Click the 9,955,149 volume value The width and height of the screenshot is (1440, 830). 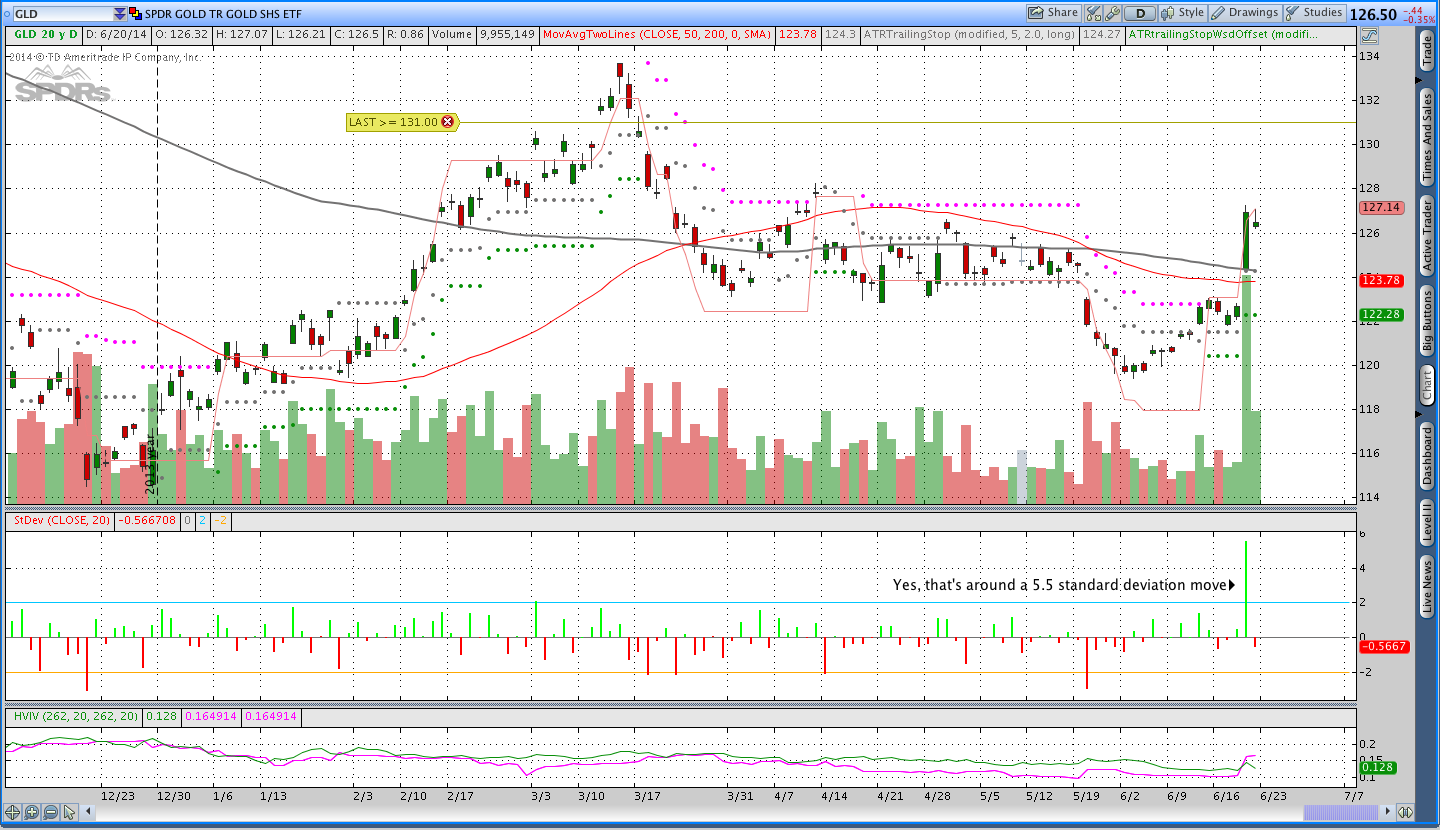(507, 34)
